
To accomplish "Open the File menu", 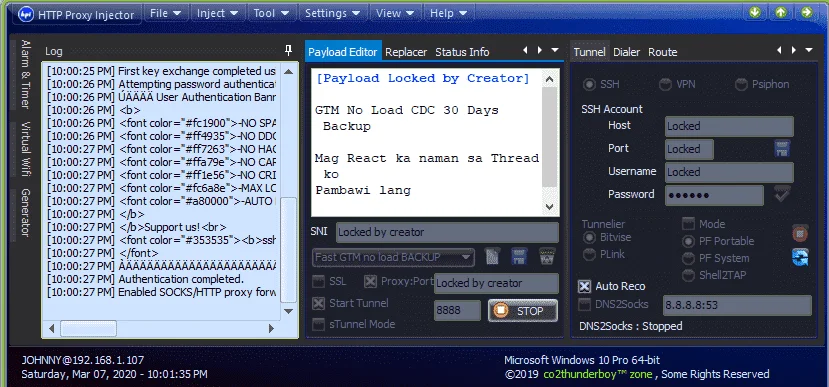I will (165, 13).
